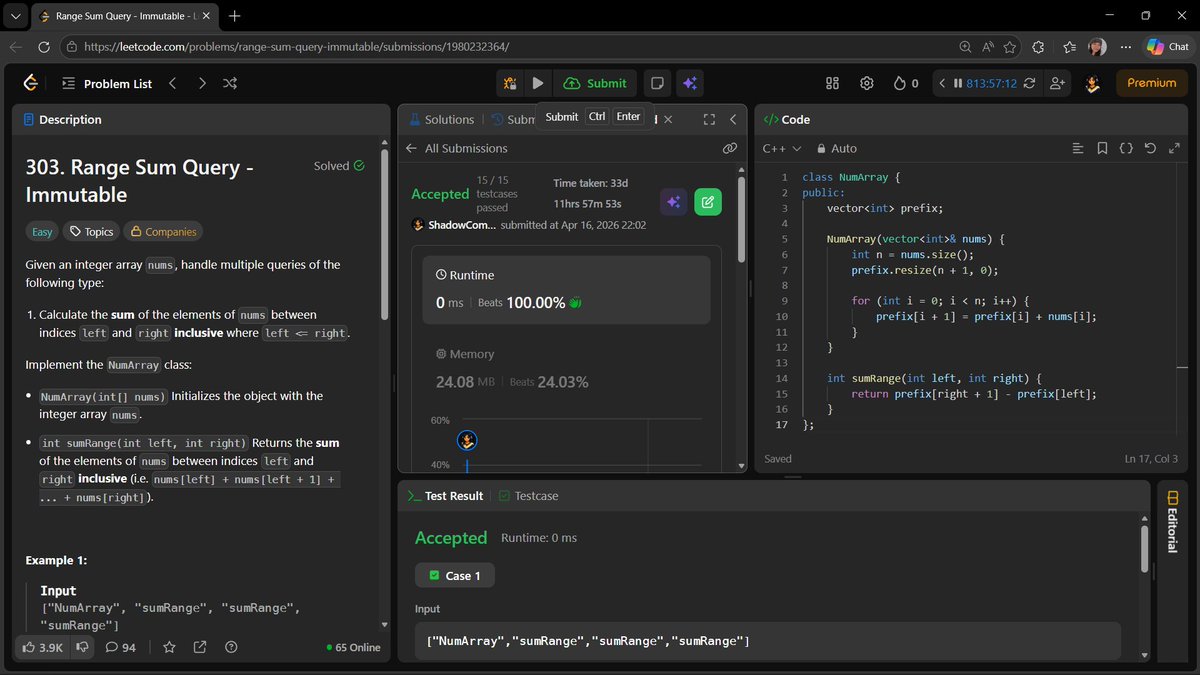Select the runtime percentile marker on the chart
This screenshot has height=675, width=1200.
tap(466, 439)
